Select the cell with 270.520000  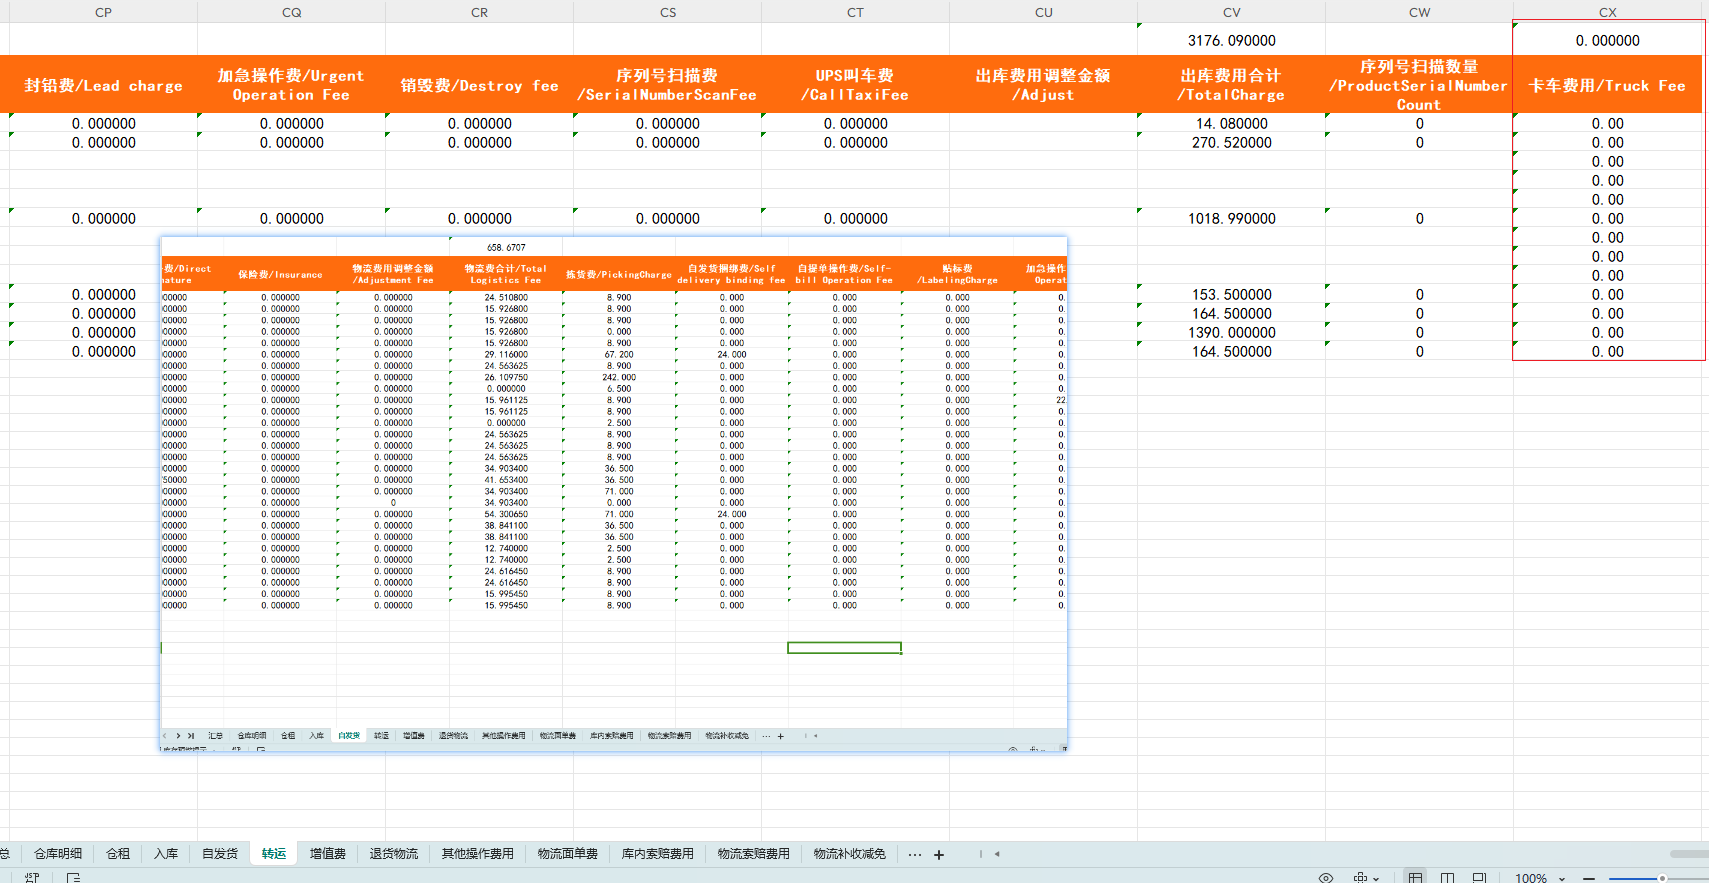[x=1231, y=142]
